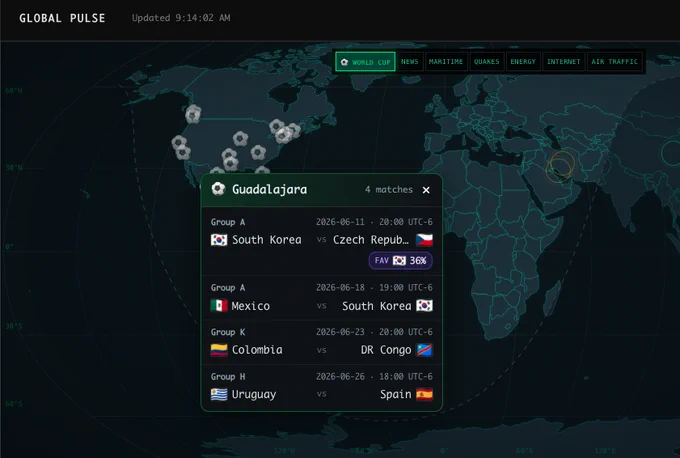Toggle the Energy layer
The width and height of the screenshot is (680, 458).
(x=523, y=62)
